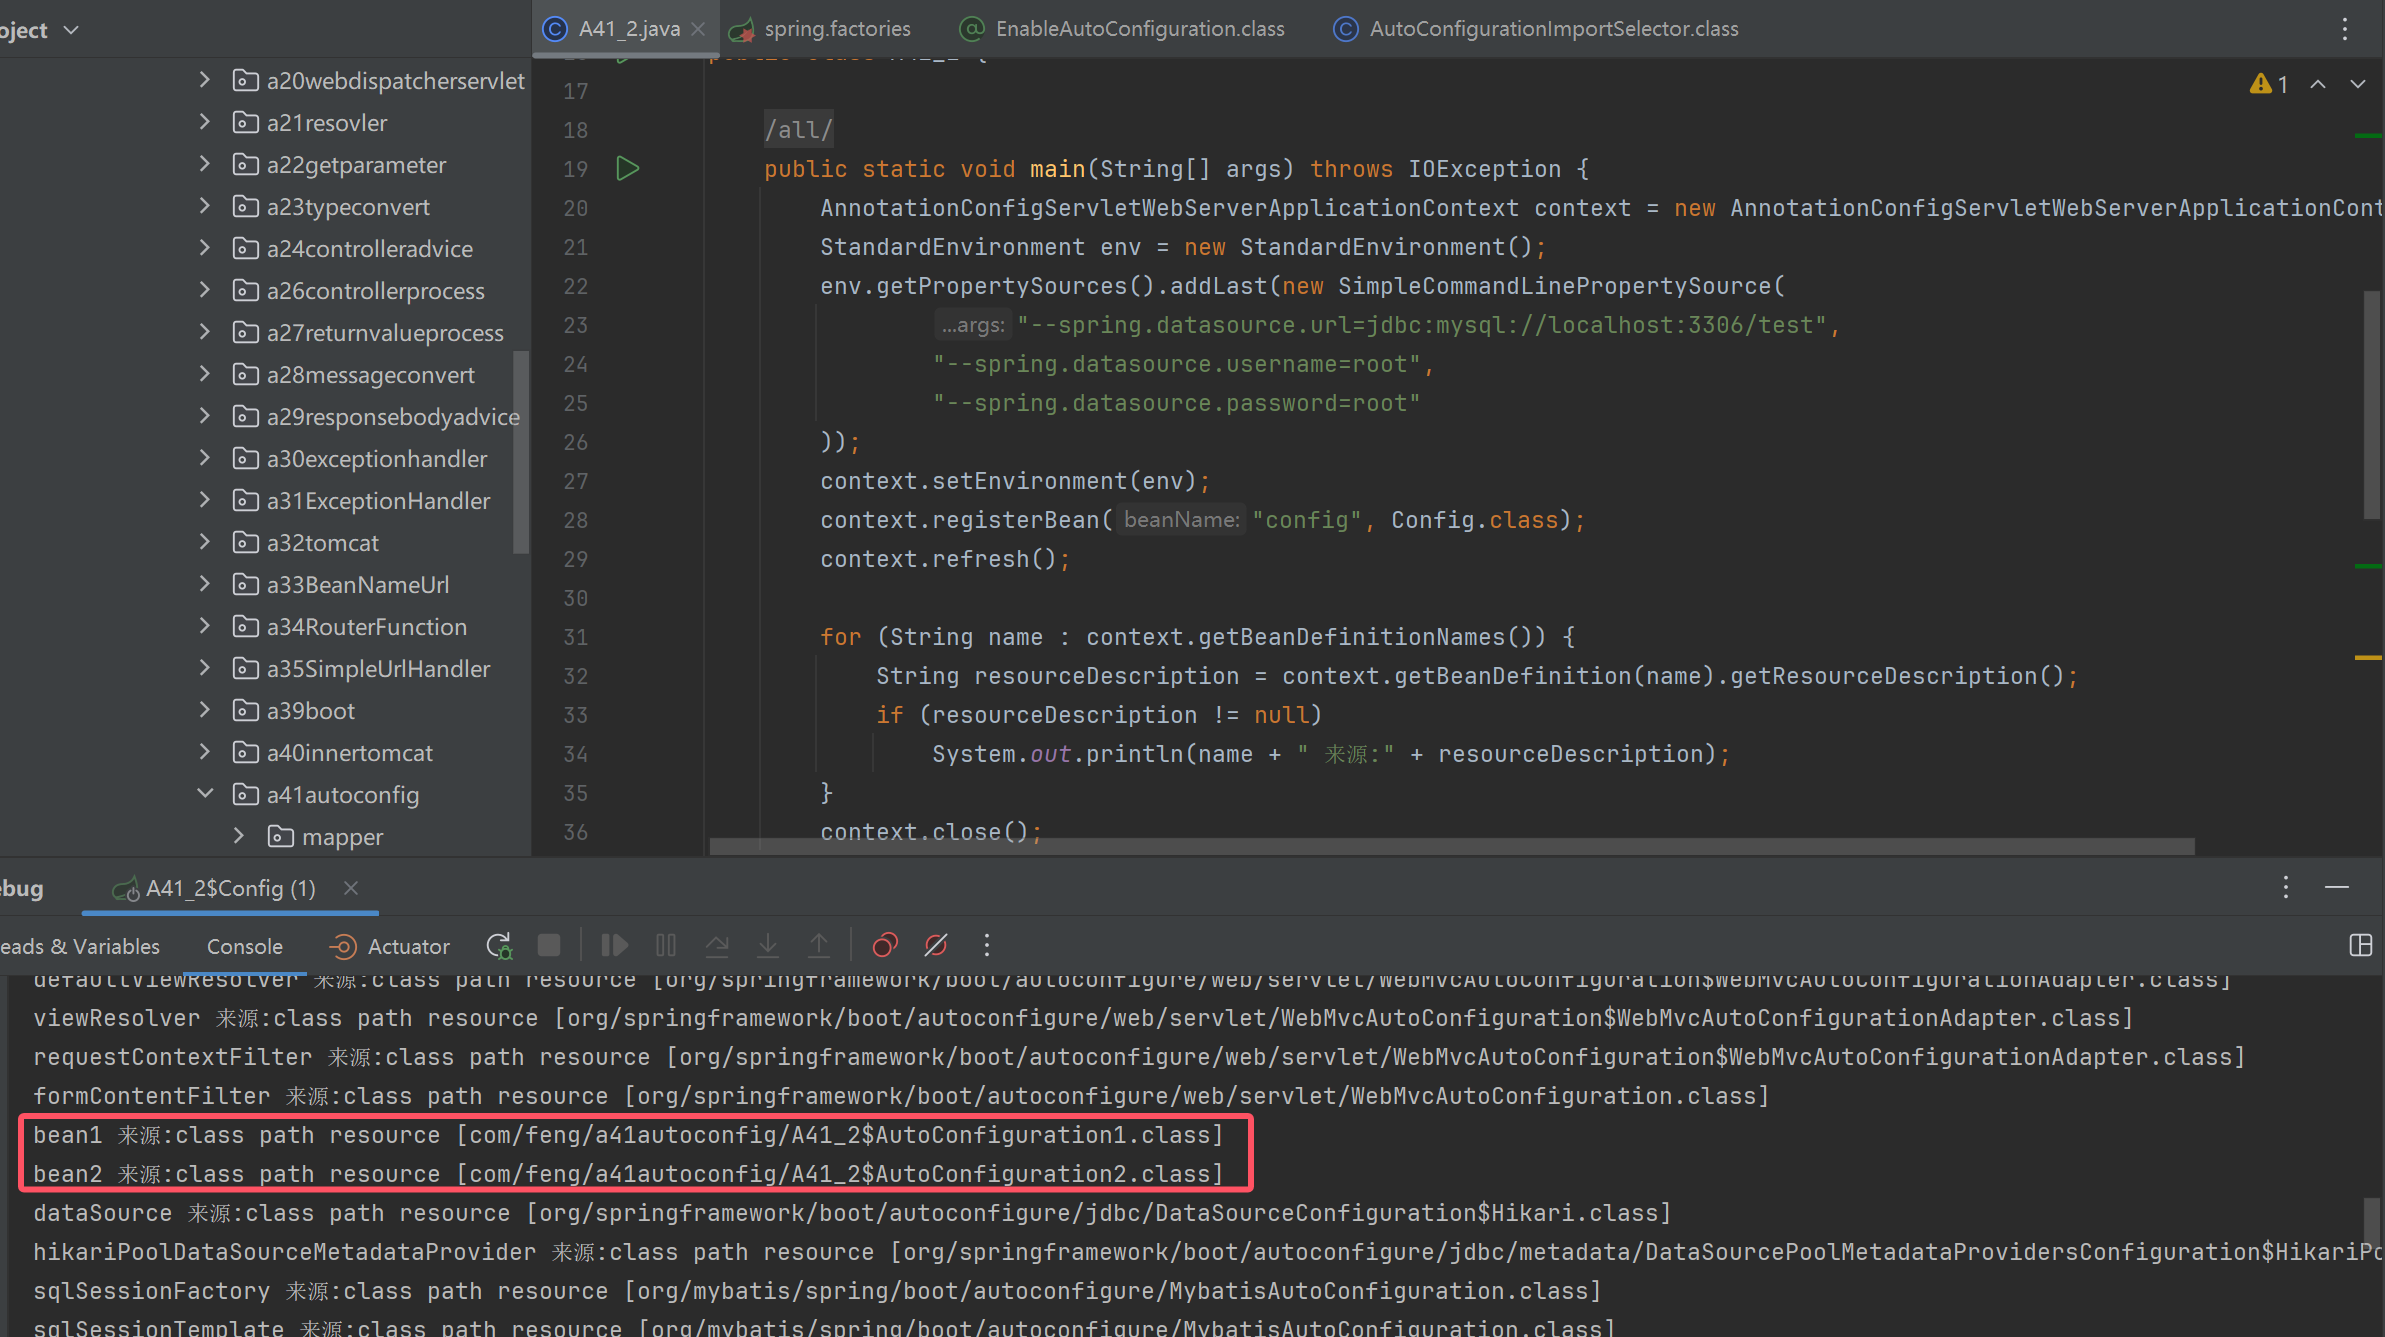
Task: Switch to spring.factories editor tab
Action: point(820,29)
